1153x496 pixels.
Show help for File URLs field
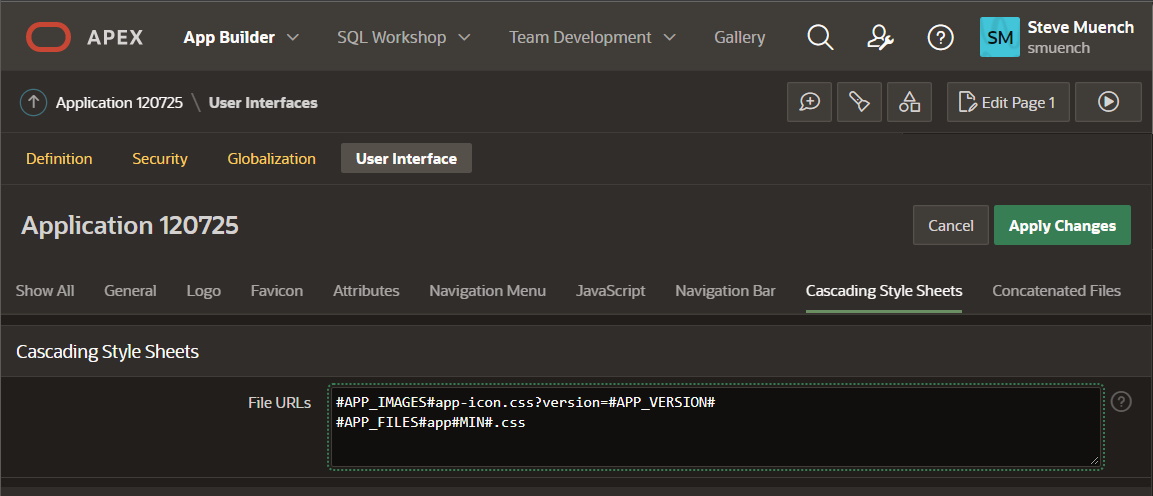pyautogui.click(x=1122, y=402)
